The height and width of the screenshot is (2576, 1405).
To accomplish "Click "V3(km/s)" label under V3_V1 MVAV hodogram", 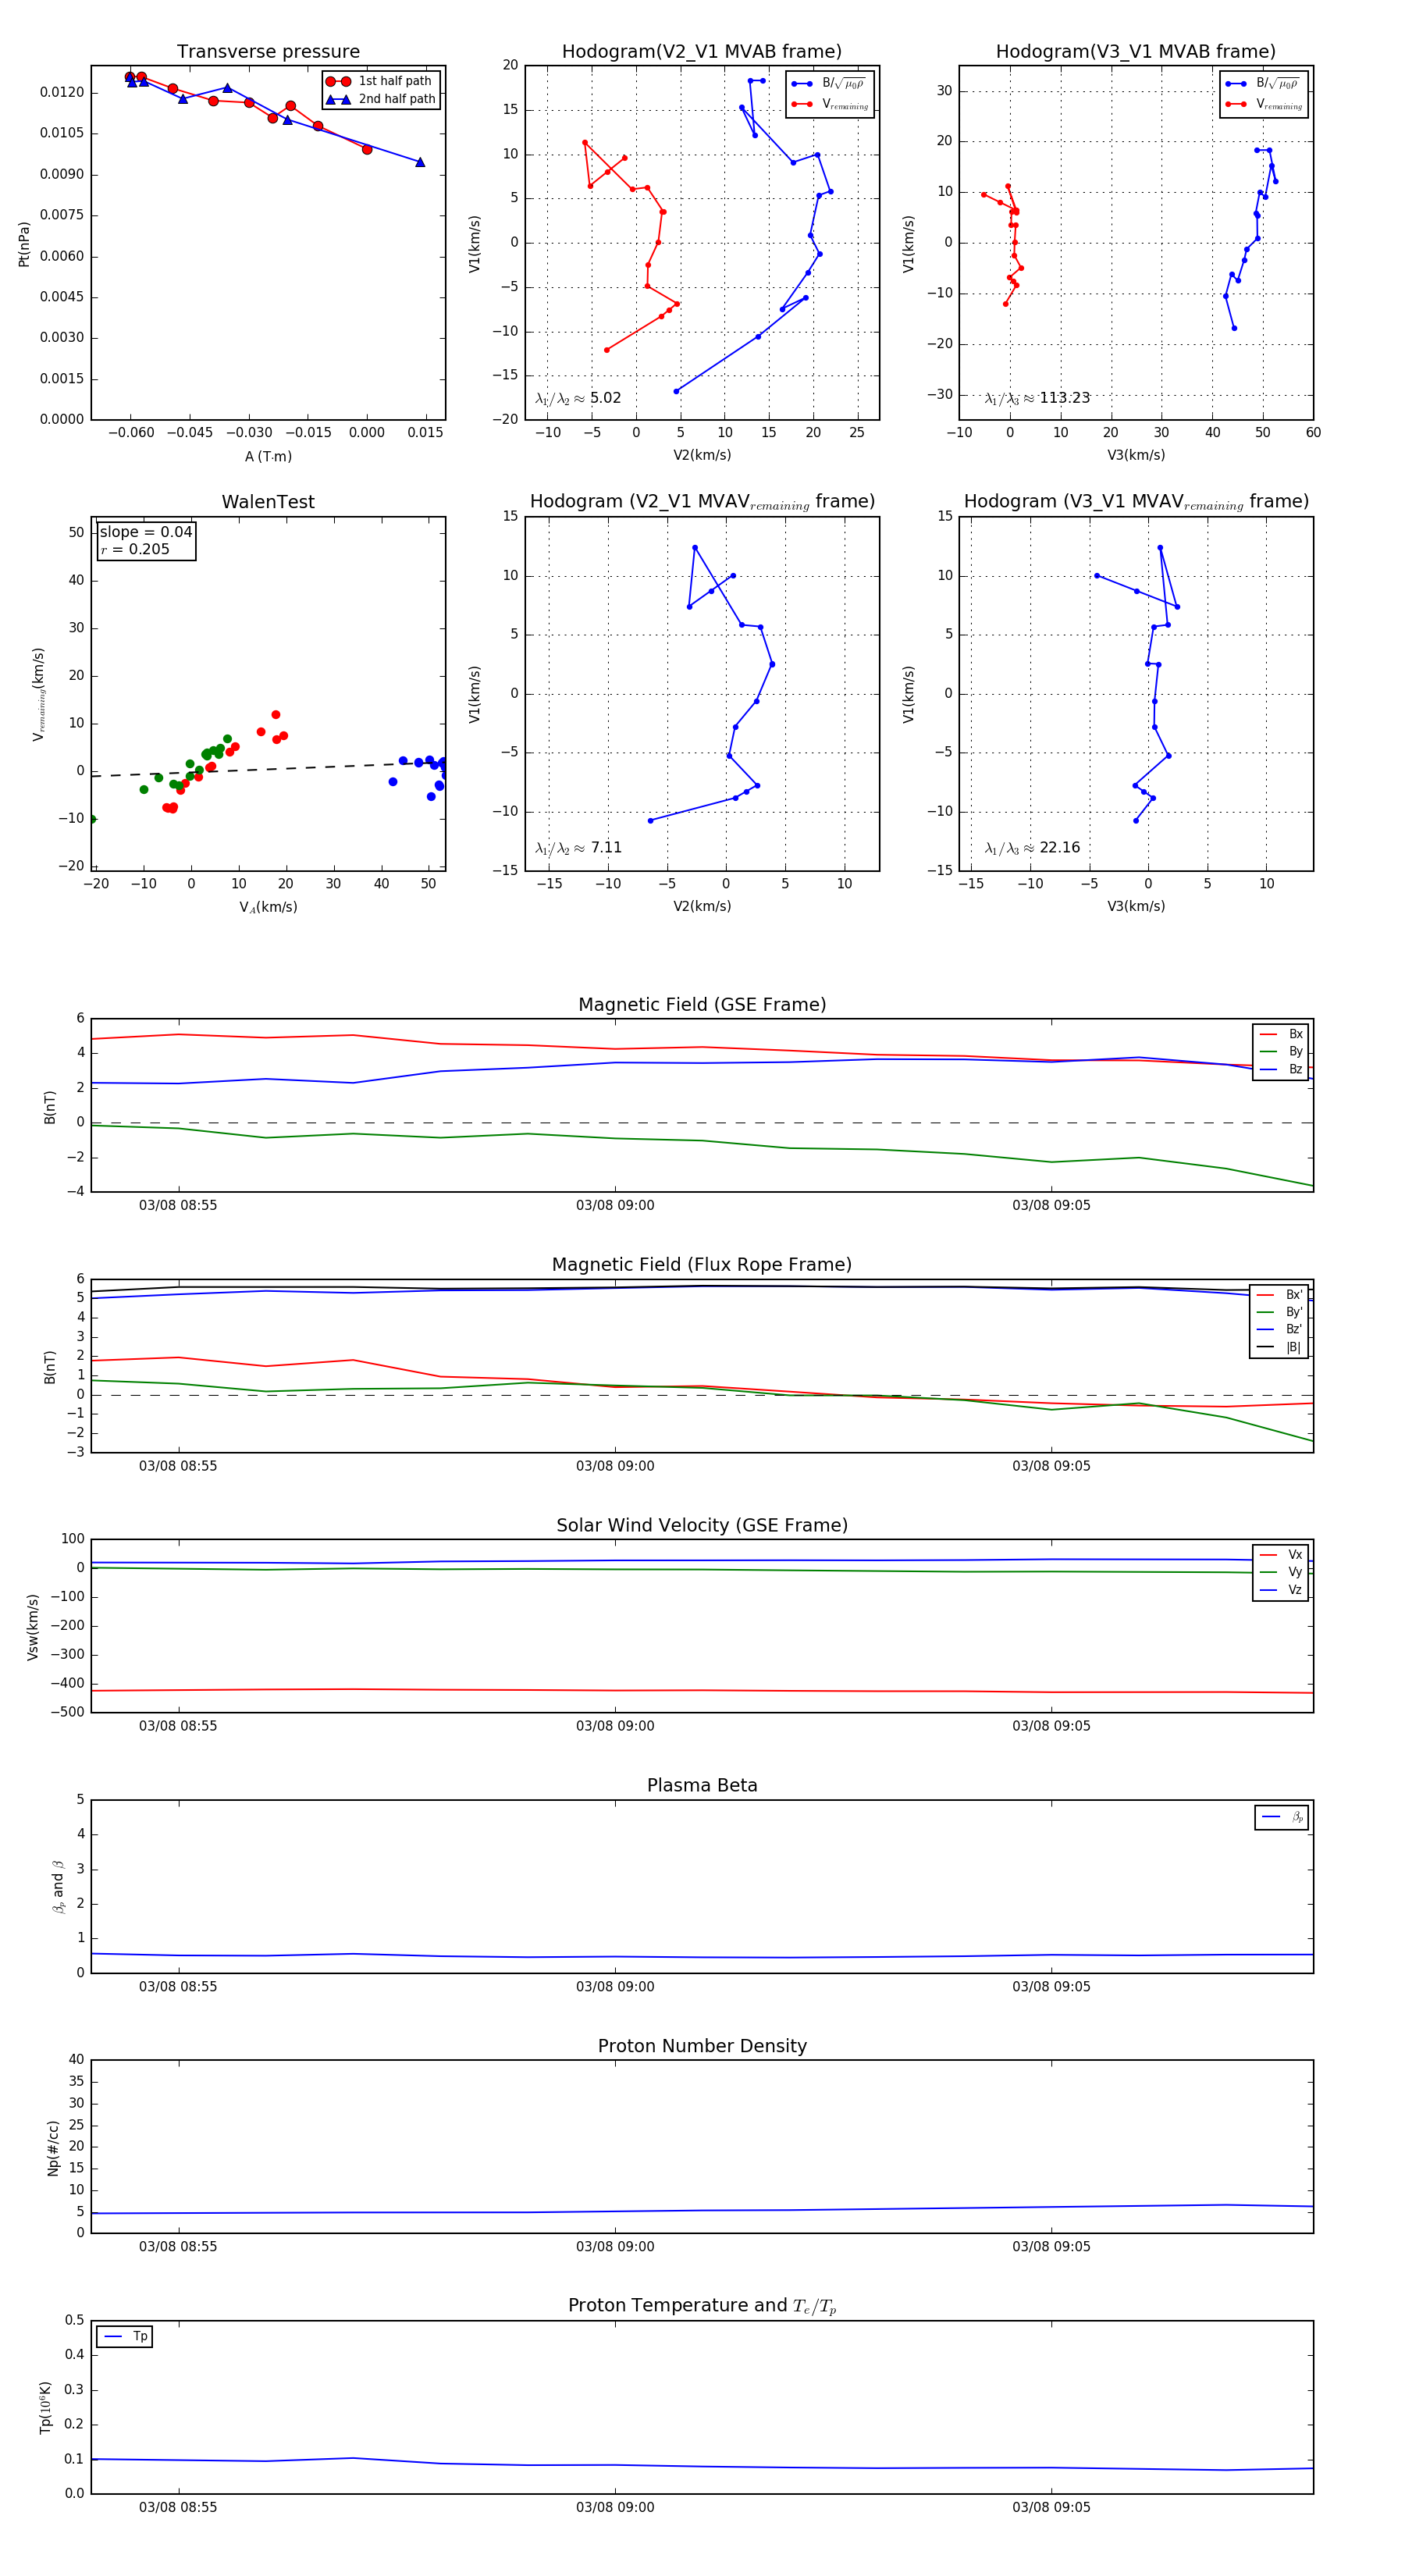I will 1136,907.
